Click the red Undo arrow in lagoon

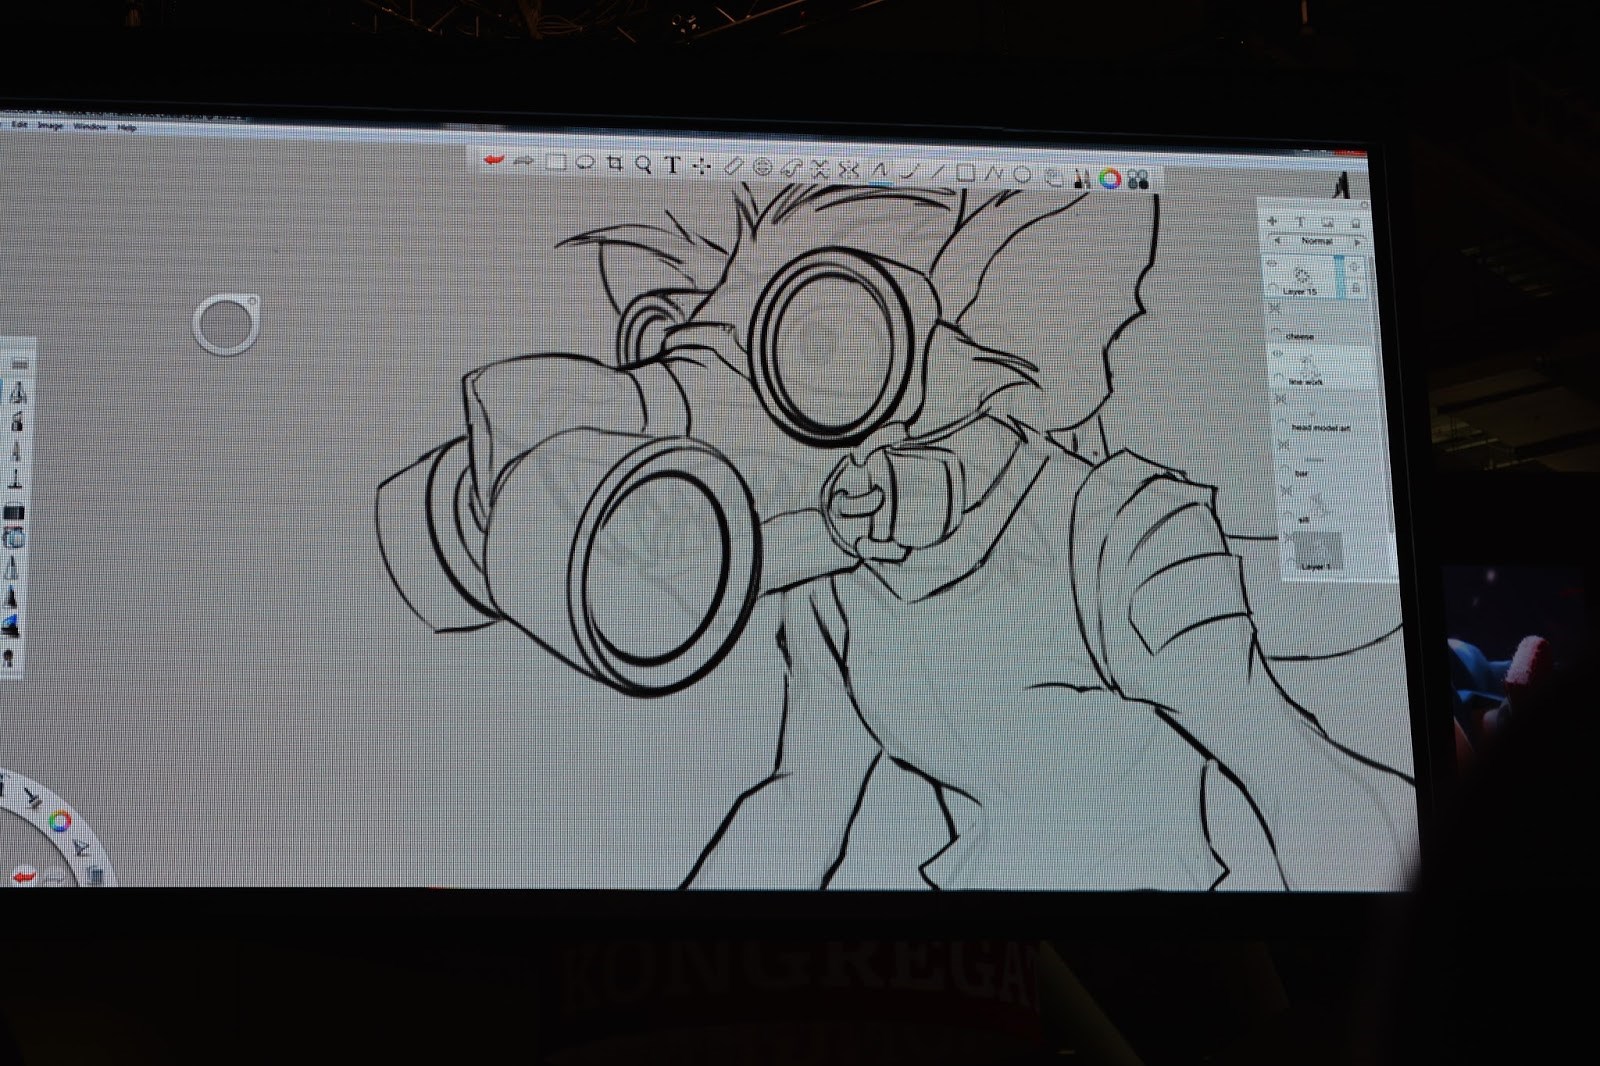tap(24, 877)
